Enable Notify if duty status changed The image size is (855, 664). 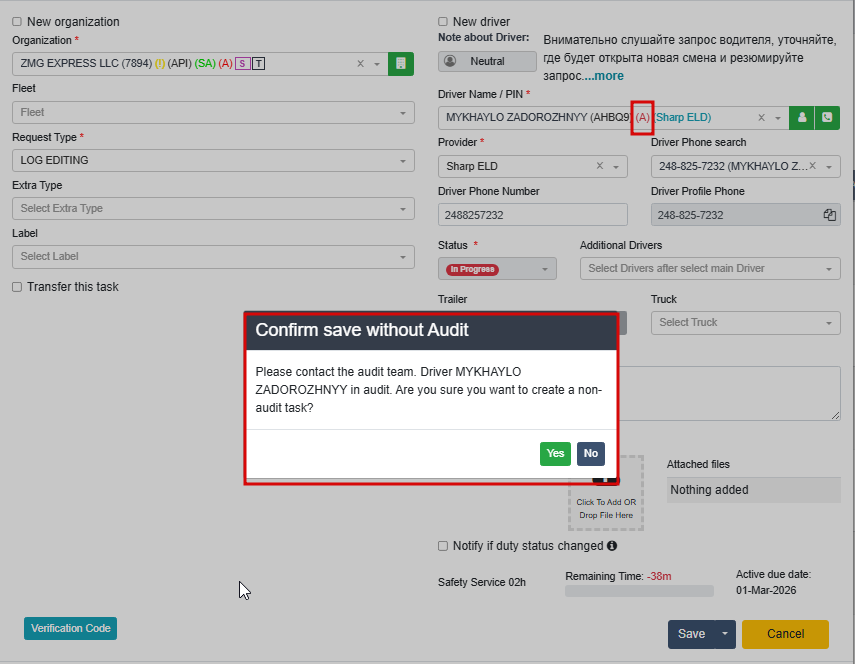click(443, 546)
